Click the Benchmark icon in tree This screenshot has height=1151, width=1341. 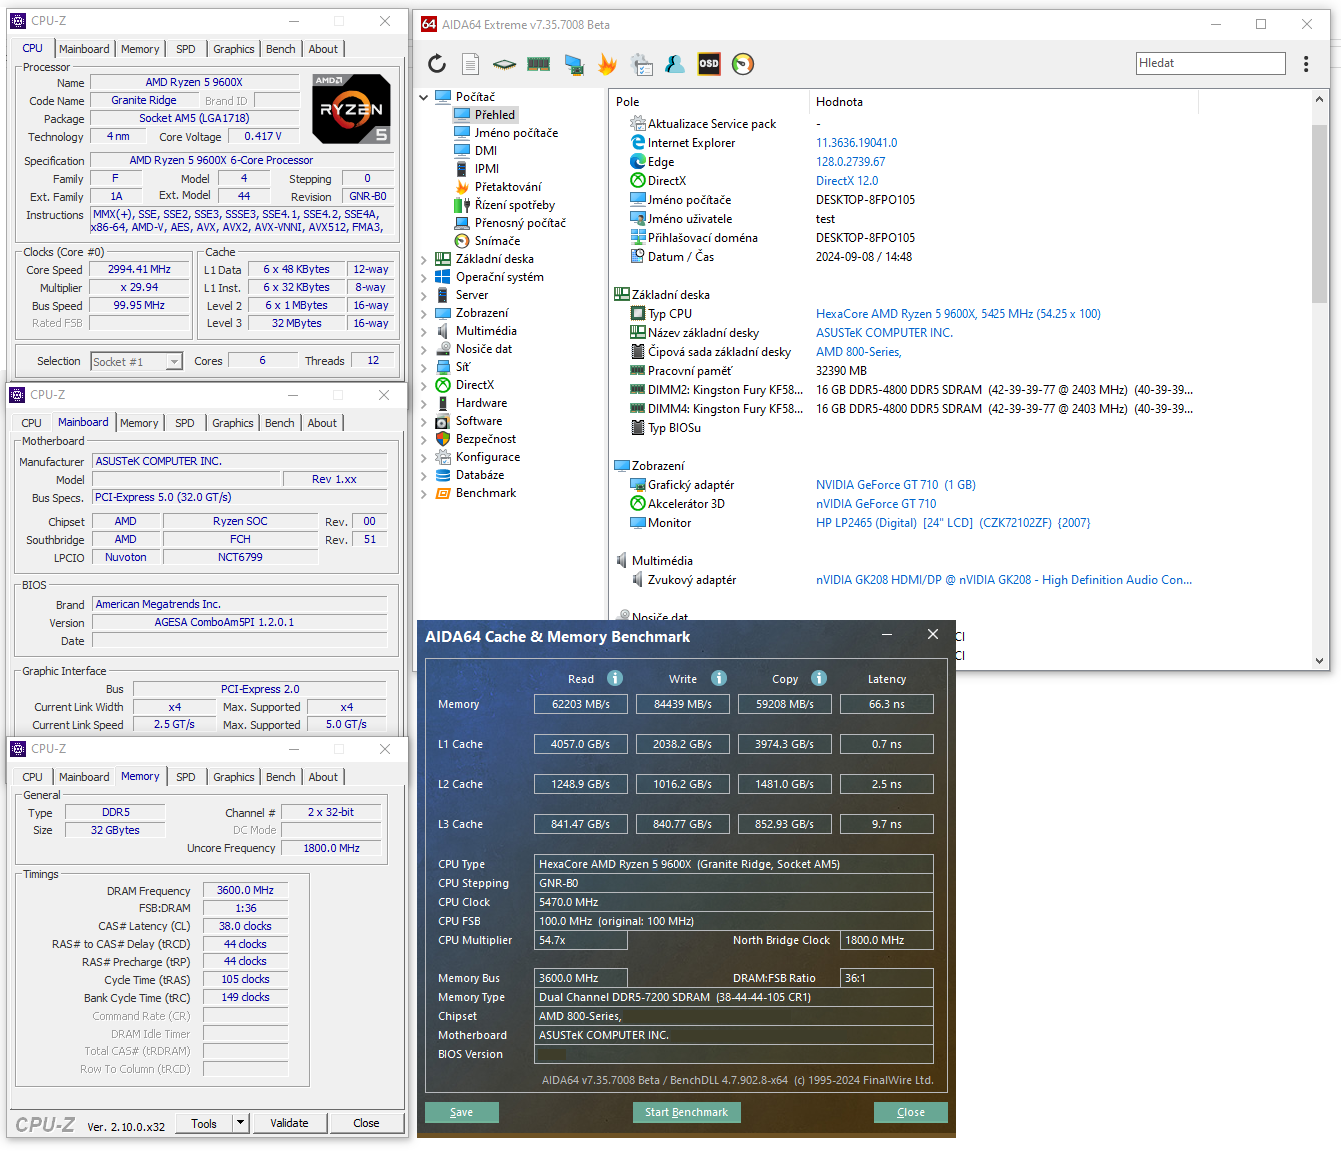[x=443, y=493]
